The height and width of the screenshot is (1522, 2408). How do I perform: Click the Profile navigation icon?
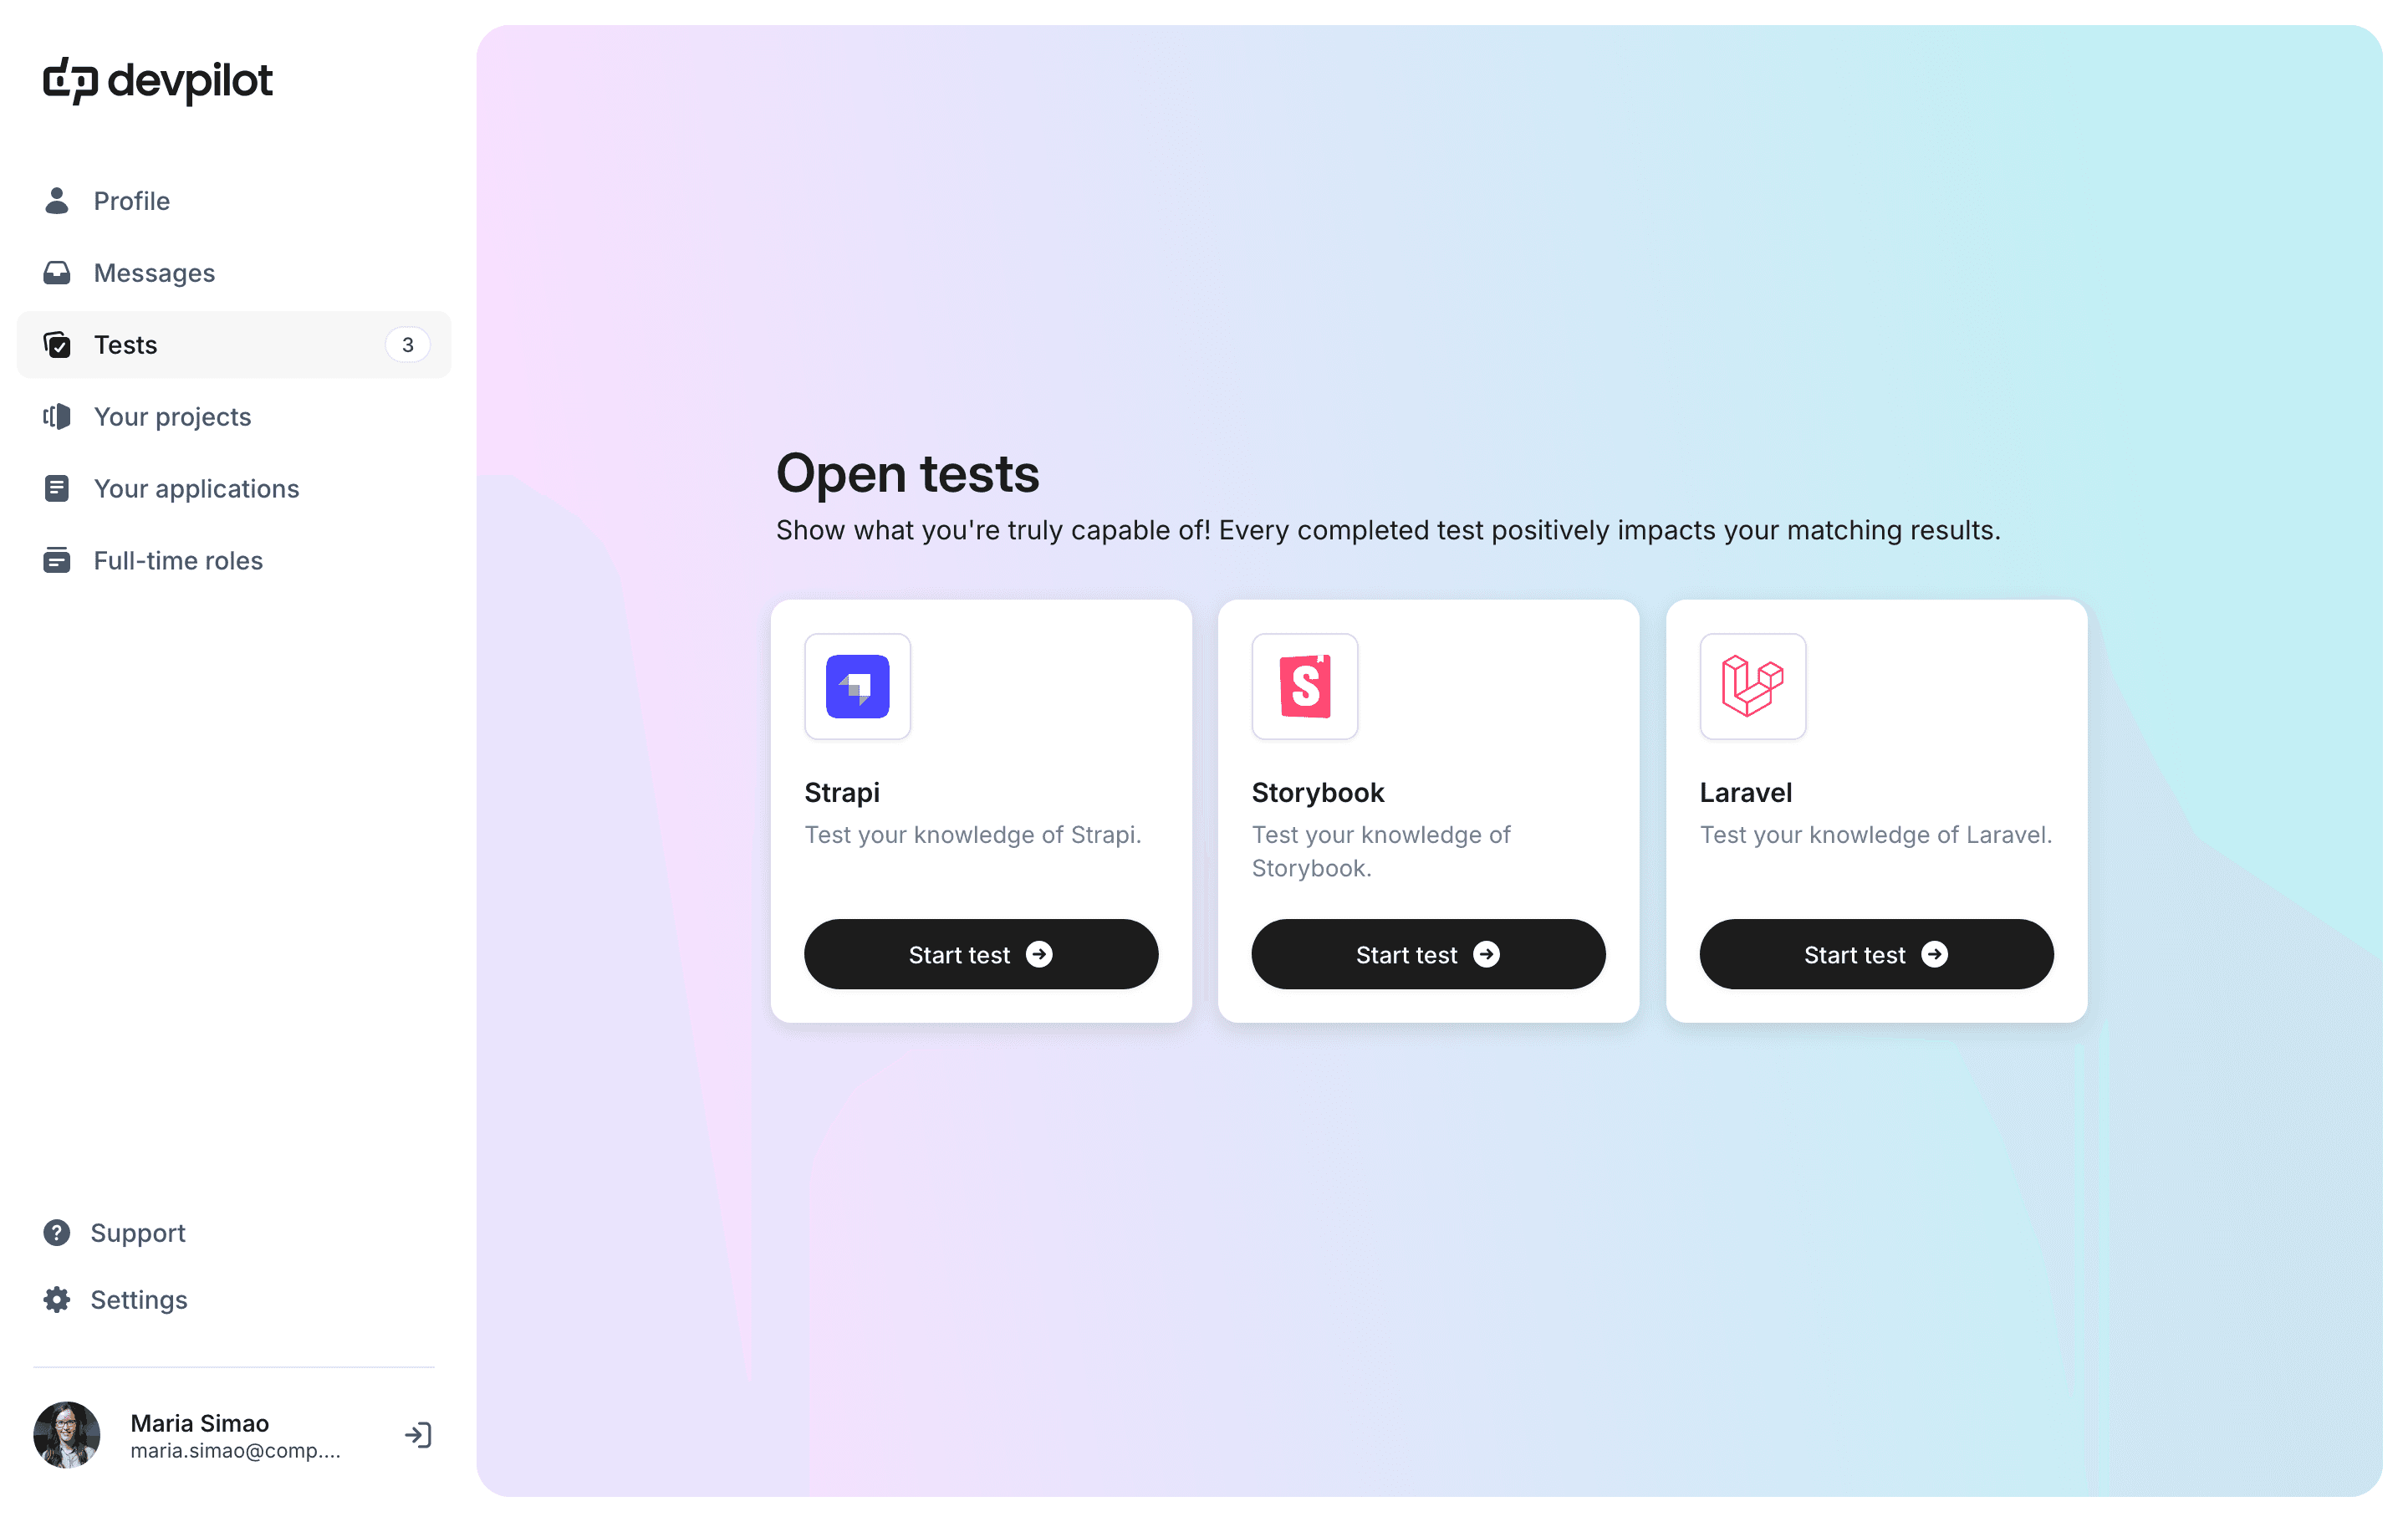click(x=56, y=200)
